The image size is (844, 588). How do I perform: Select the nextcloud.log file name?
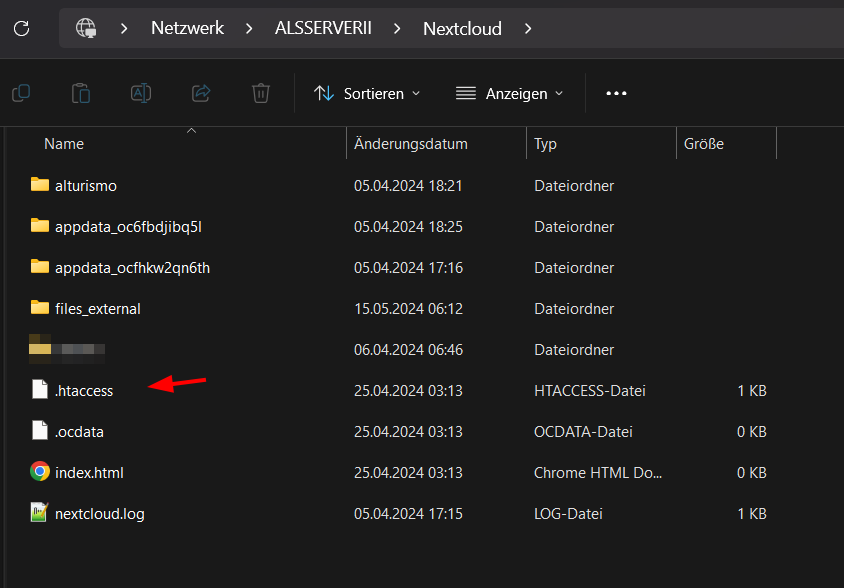100,514
